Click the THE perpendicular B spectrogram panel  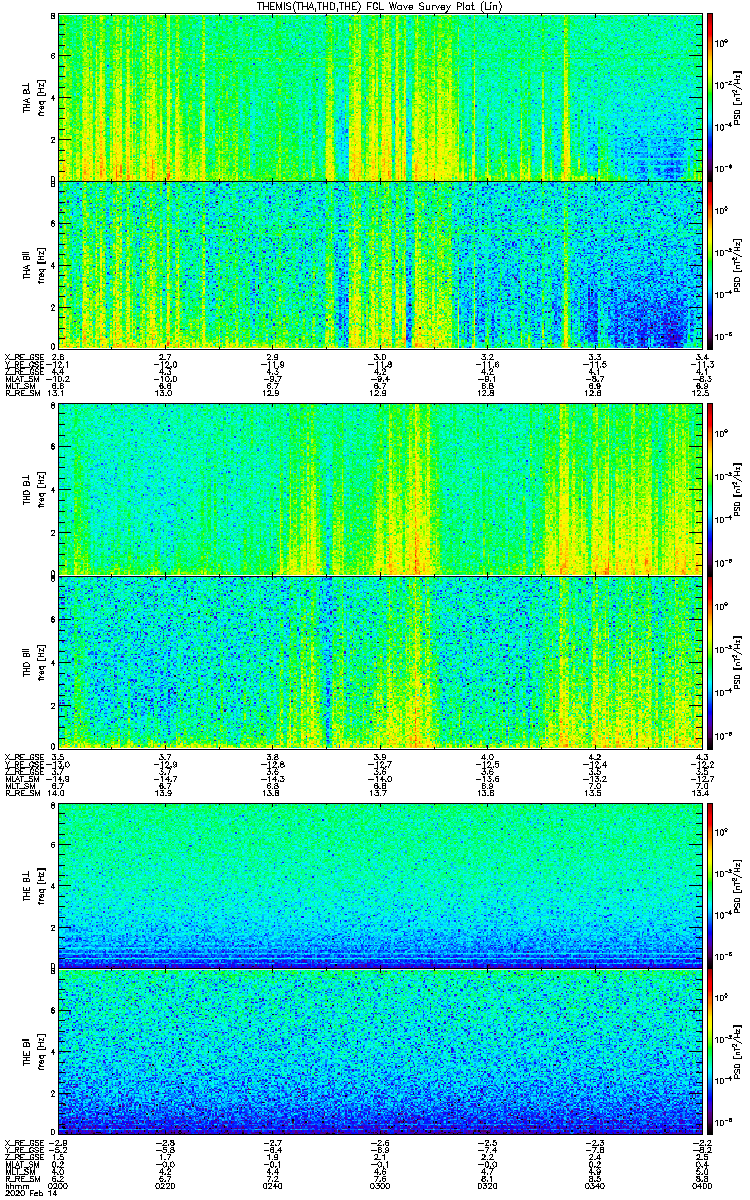click(x=380, y=884)
